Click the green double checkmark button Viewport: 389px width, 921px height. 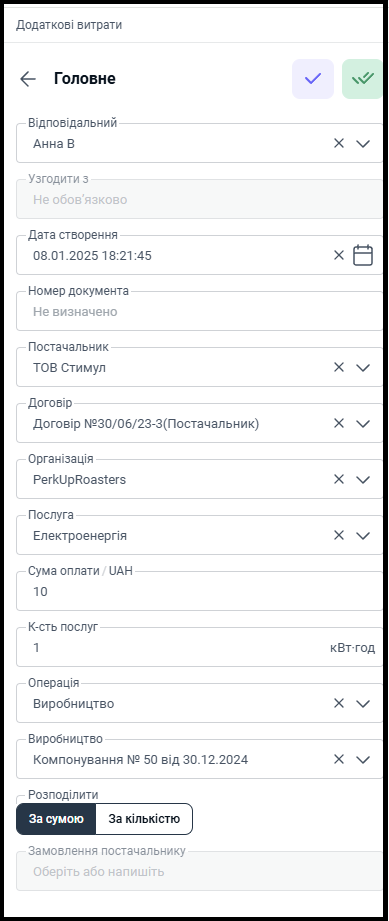click(x=362, y=79)
